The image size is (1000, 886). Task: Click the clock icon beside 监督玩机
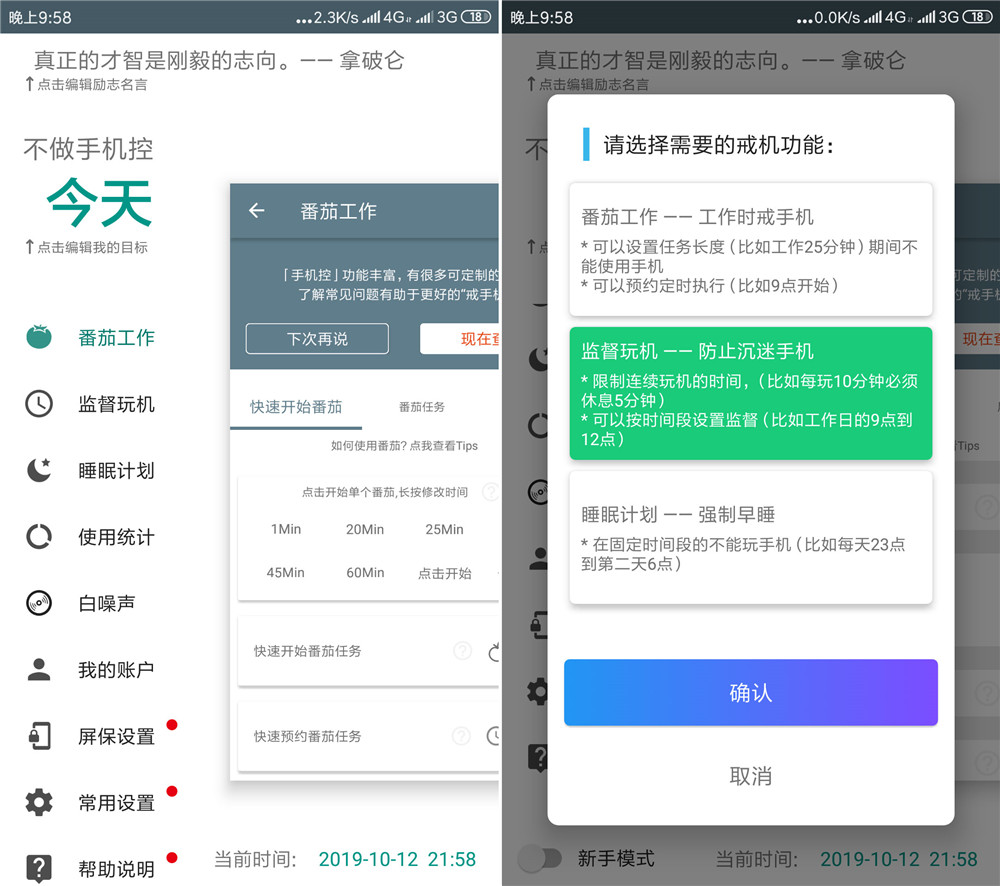point(39,404)
